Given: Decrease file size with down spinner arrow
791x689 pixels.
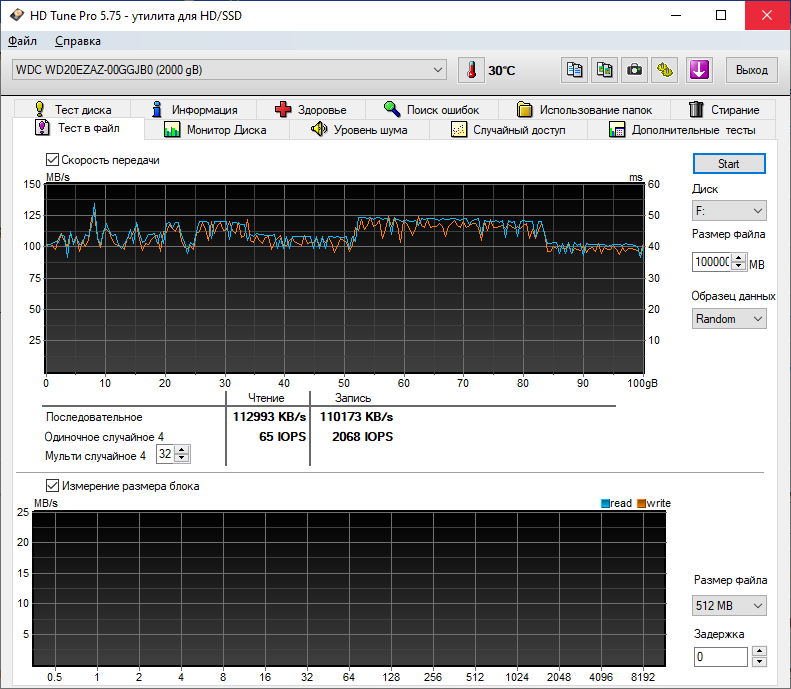Looking at the screenshot, I should point(739,266).
